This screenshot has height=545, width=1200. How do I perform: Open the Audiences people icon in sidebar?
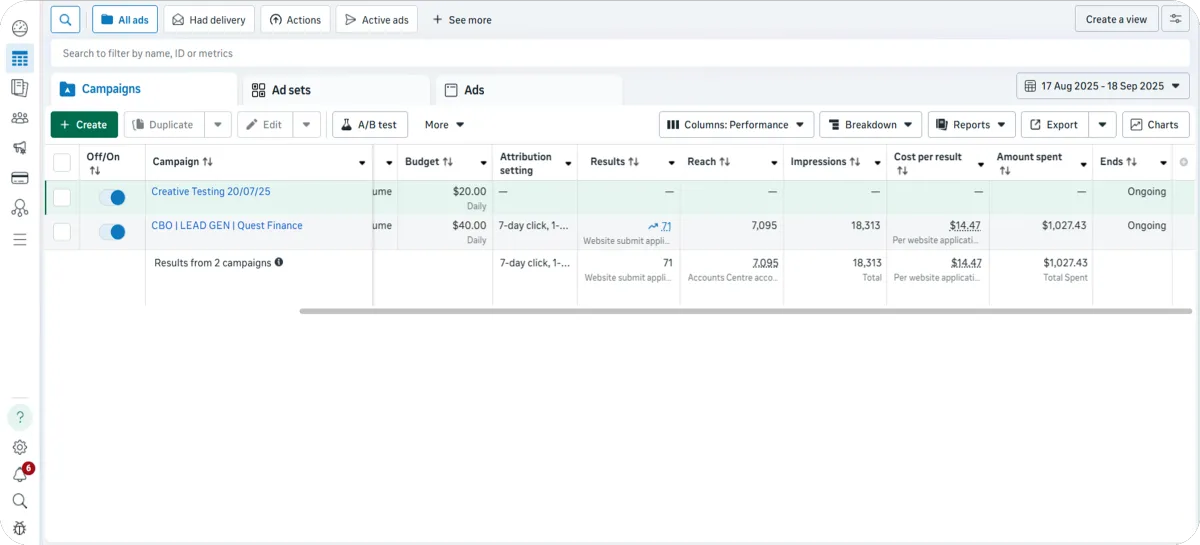tap(19, 118)
